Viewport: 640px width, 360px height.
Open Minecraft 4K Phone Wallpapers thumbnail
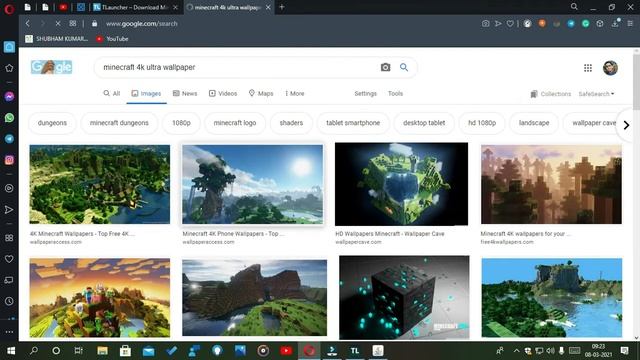click(253, 184)
